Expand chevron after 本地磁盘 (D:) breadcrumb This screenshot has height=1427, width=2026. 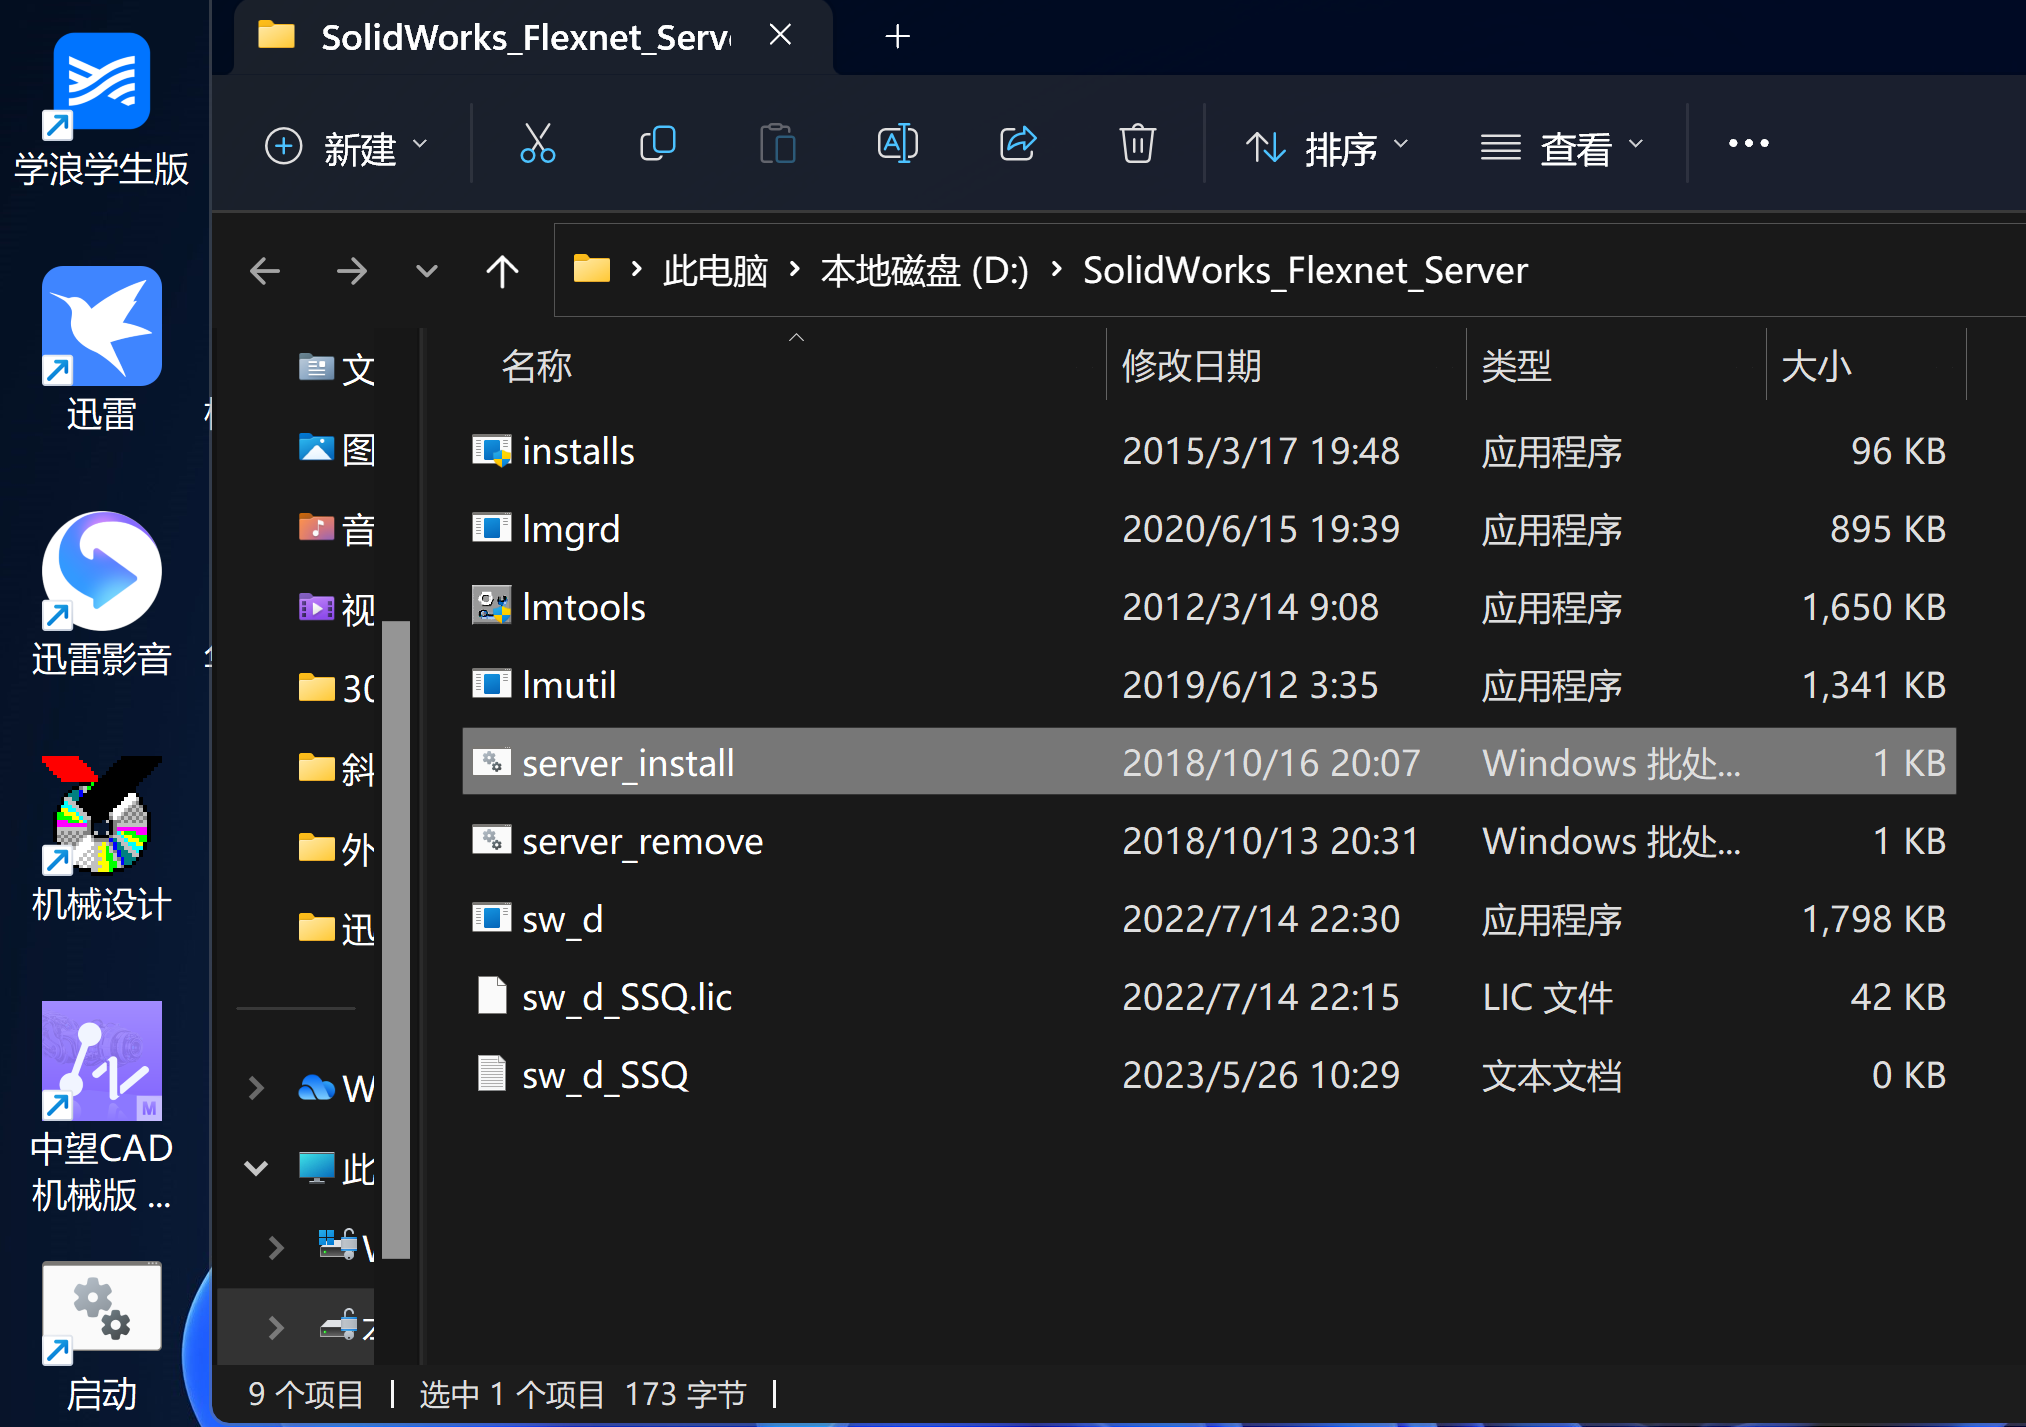[1057, 269]
